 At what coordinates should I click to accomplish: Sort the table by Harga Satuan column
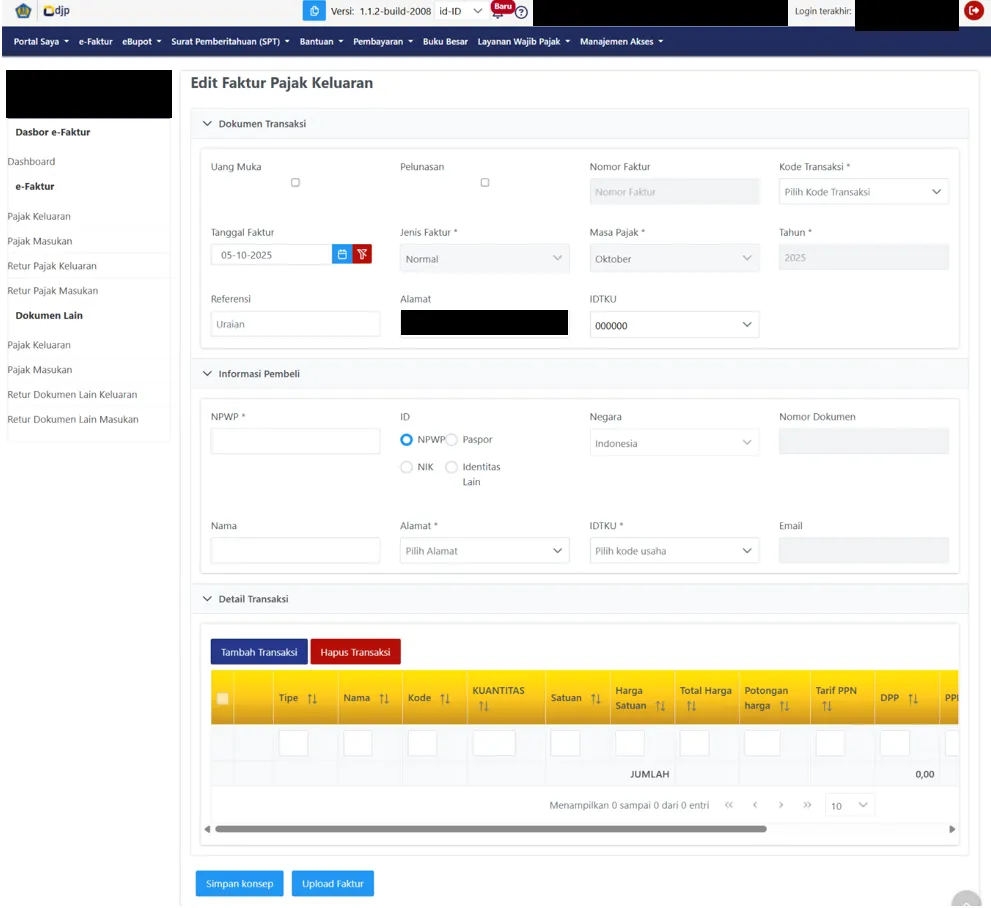click(660, 706)
